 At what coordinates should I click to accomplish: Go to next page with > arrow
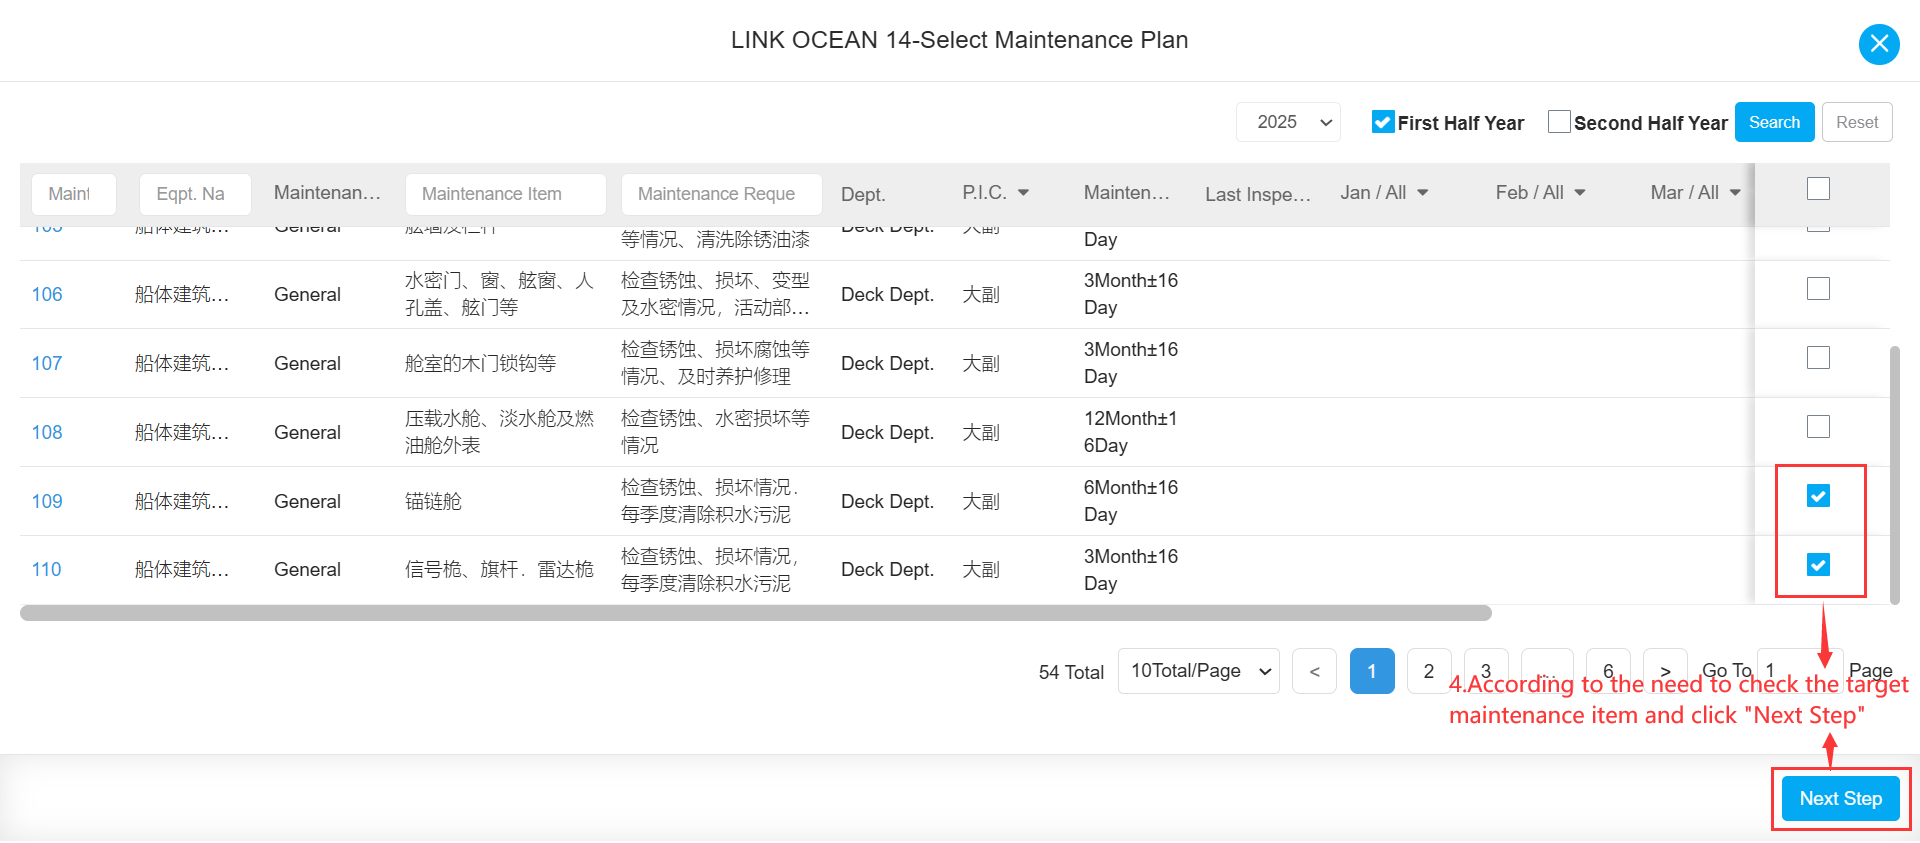[1665, 671]
